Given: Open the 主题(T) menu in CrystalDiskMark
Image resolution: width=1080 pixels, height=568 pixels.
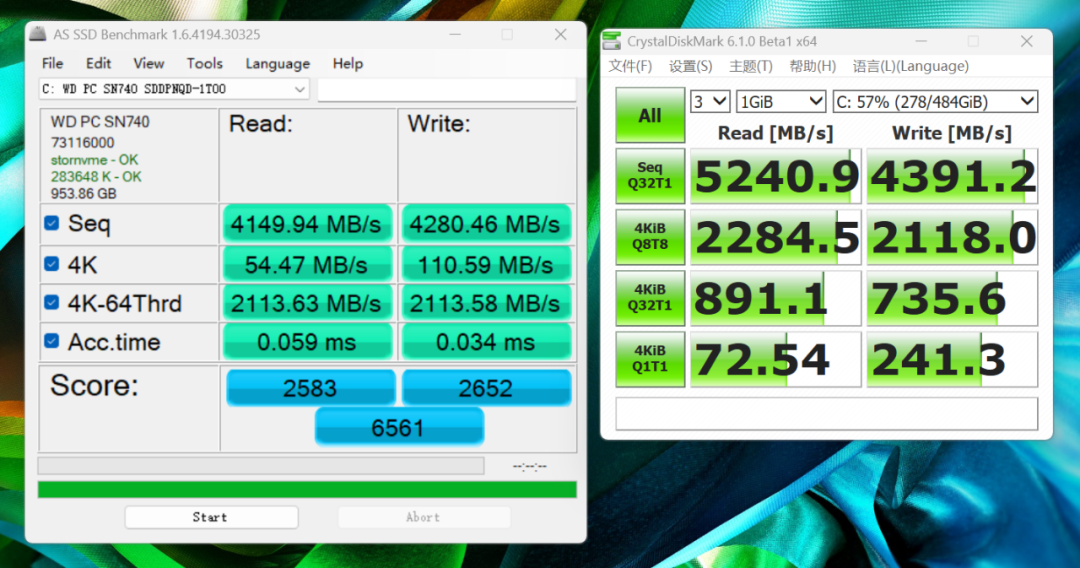Looking at the screenshot, I should coord(751,66).
